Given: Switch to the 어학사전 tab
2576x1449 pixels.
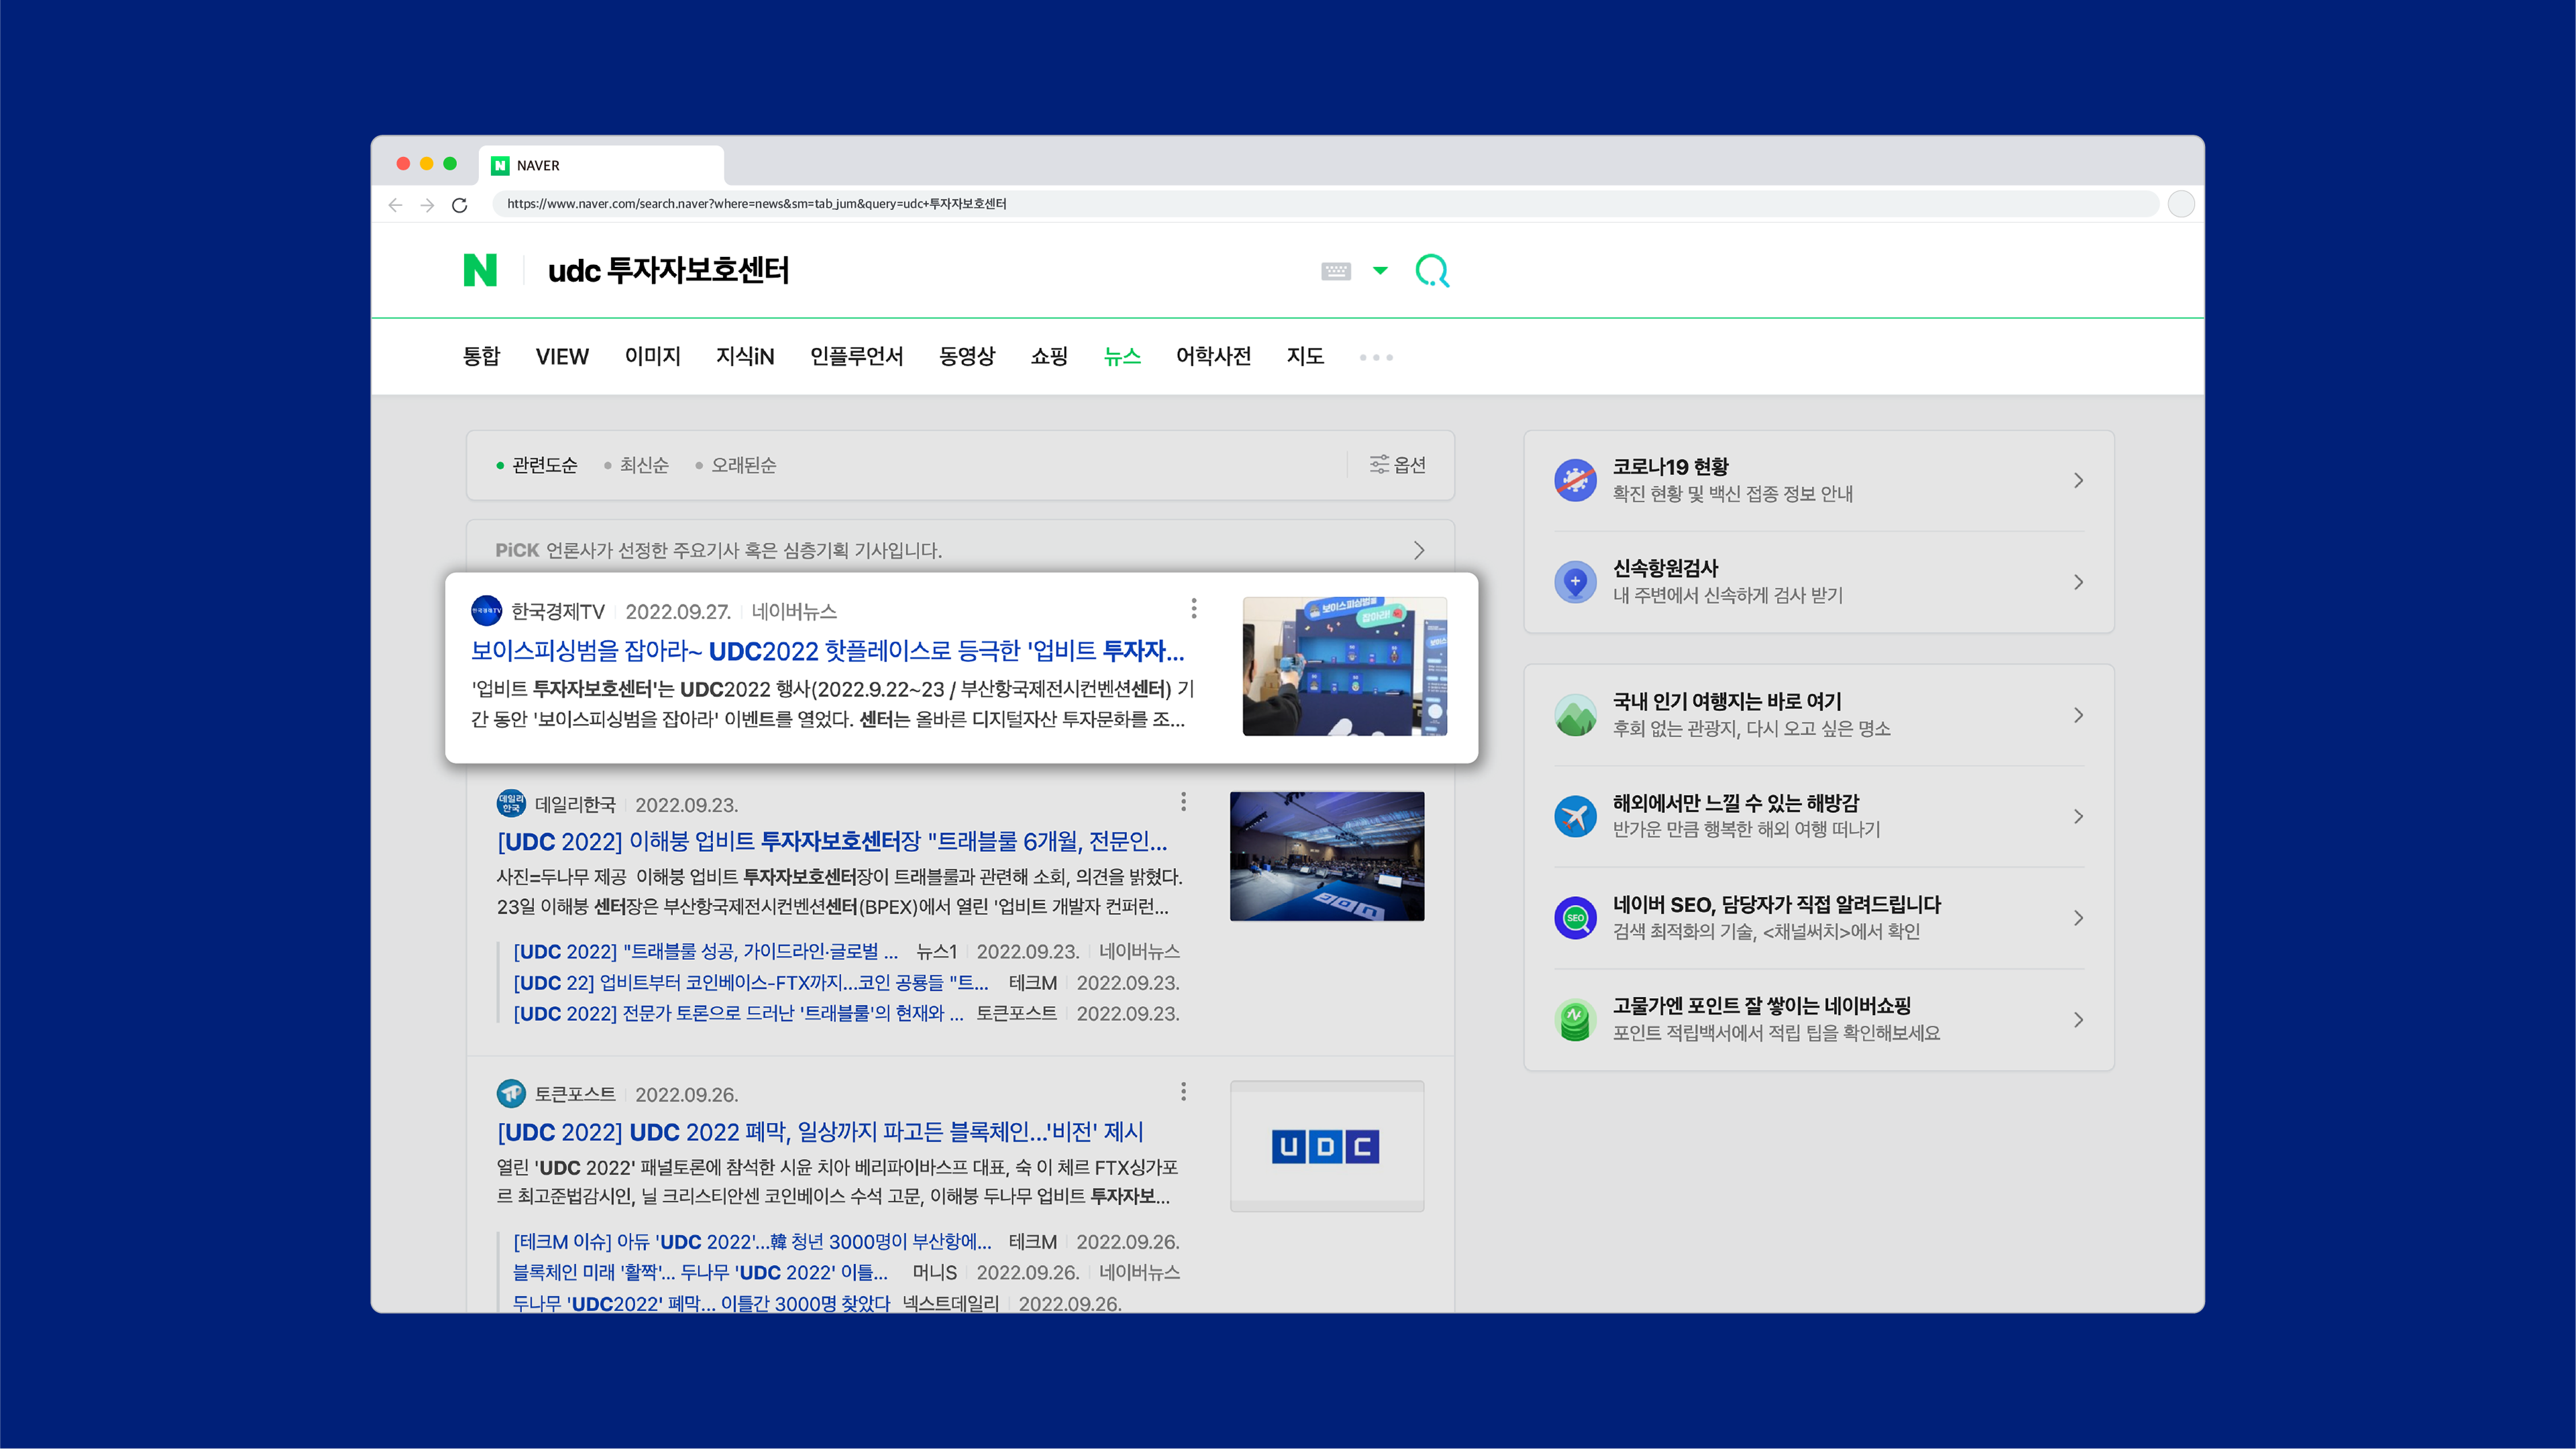Looking at the screenshot, I should click(x=1213, y=356).
